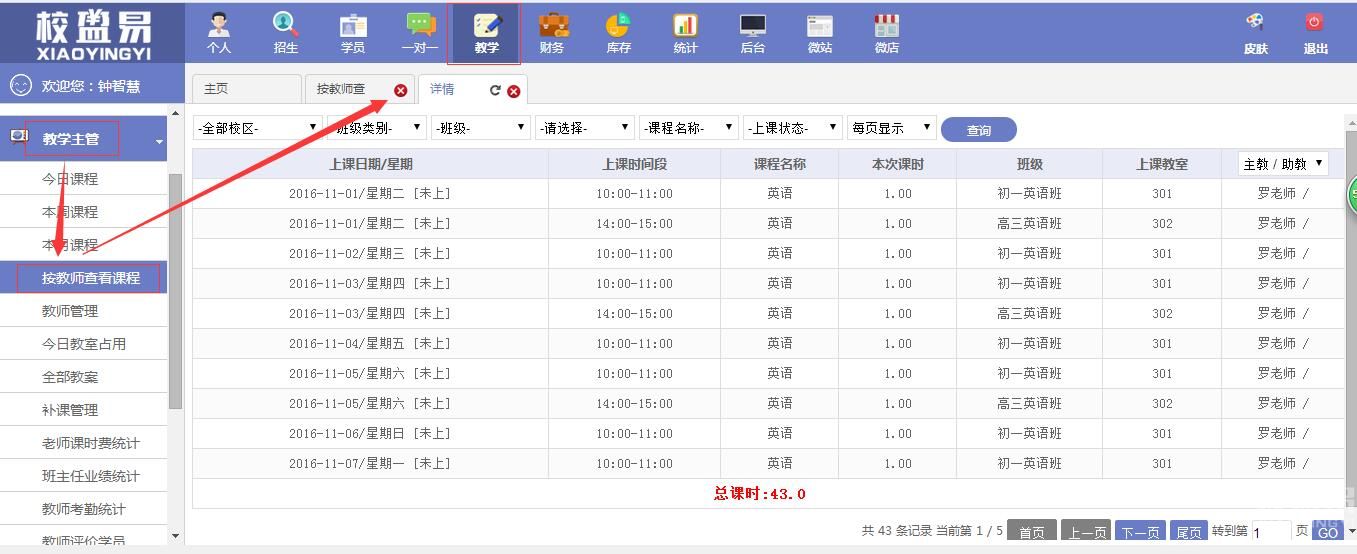
Task: Open the 上课状态 dropdown
Action: [792, 128]
